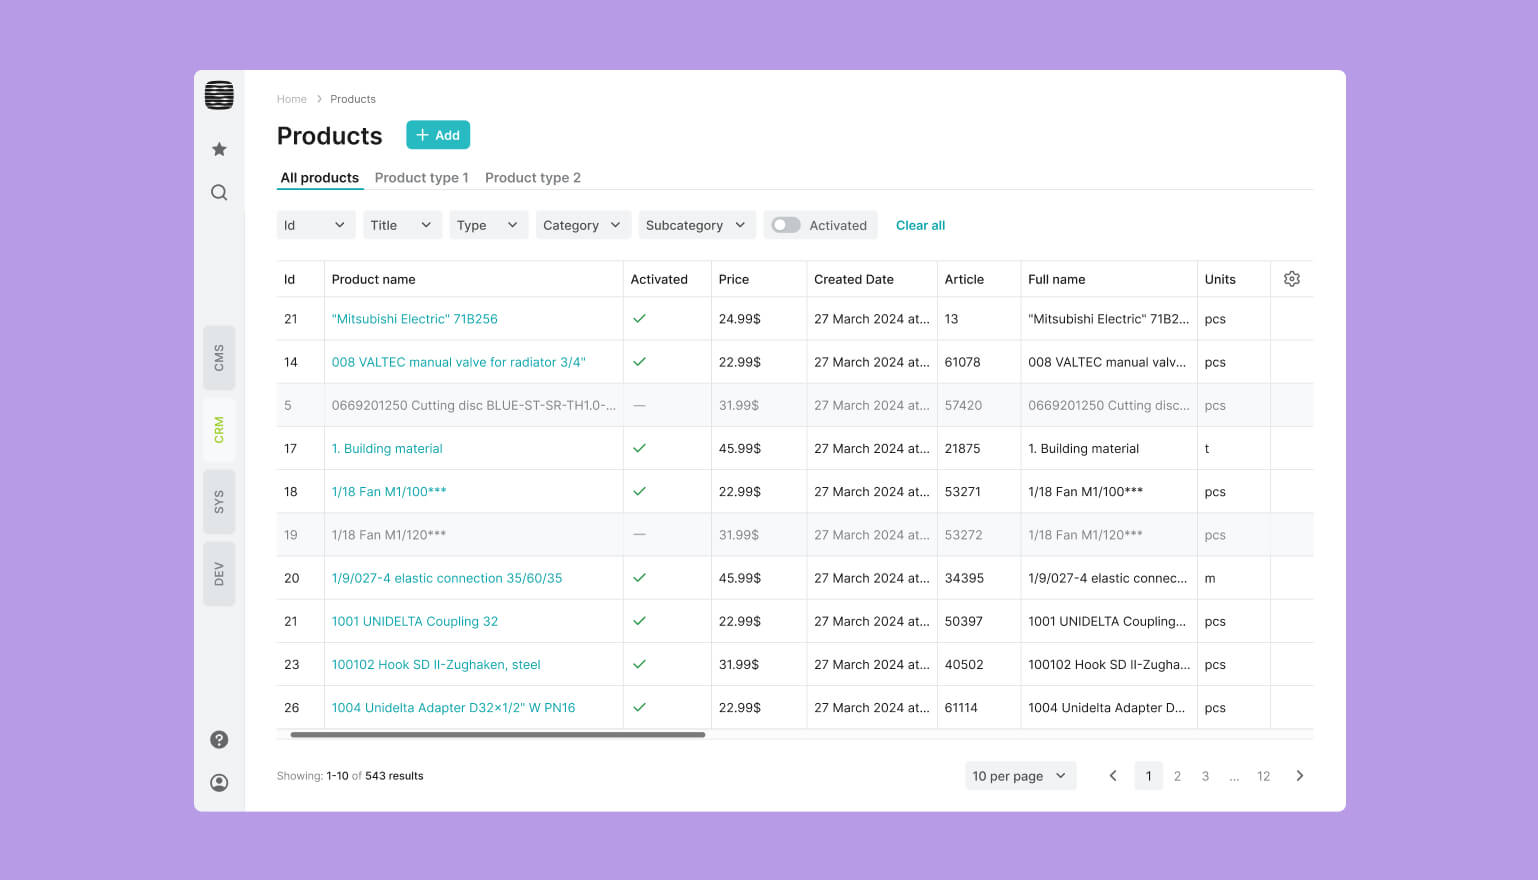Go to previous page with left arrow

point(1112,776)
